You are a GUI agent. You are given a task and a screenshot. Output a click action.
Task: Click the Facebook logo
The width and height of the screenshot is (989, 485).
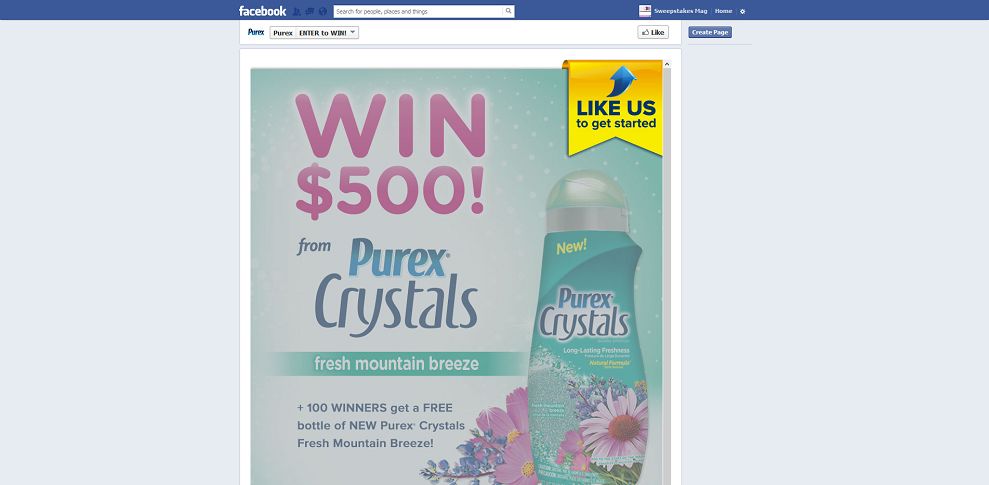tap(262, 11)
